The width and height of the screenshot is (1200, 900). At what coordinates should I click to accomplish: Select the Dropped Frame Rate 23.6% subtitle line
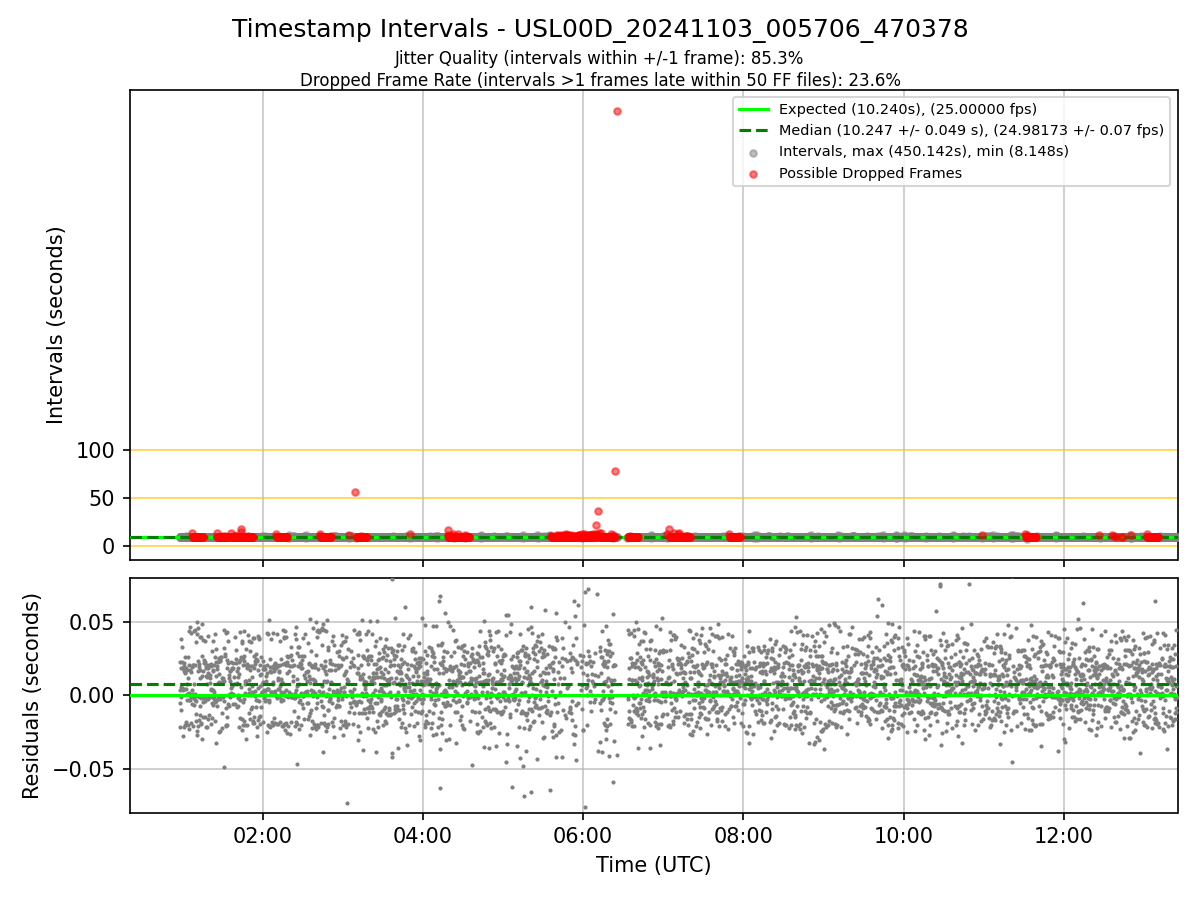[x=600, y=80]
